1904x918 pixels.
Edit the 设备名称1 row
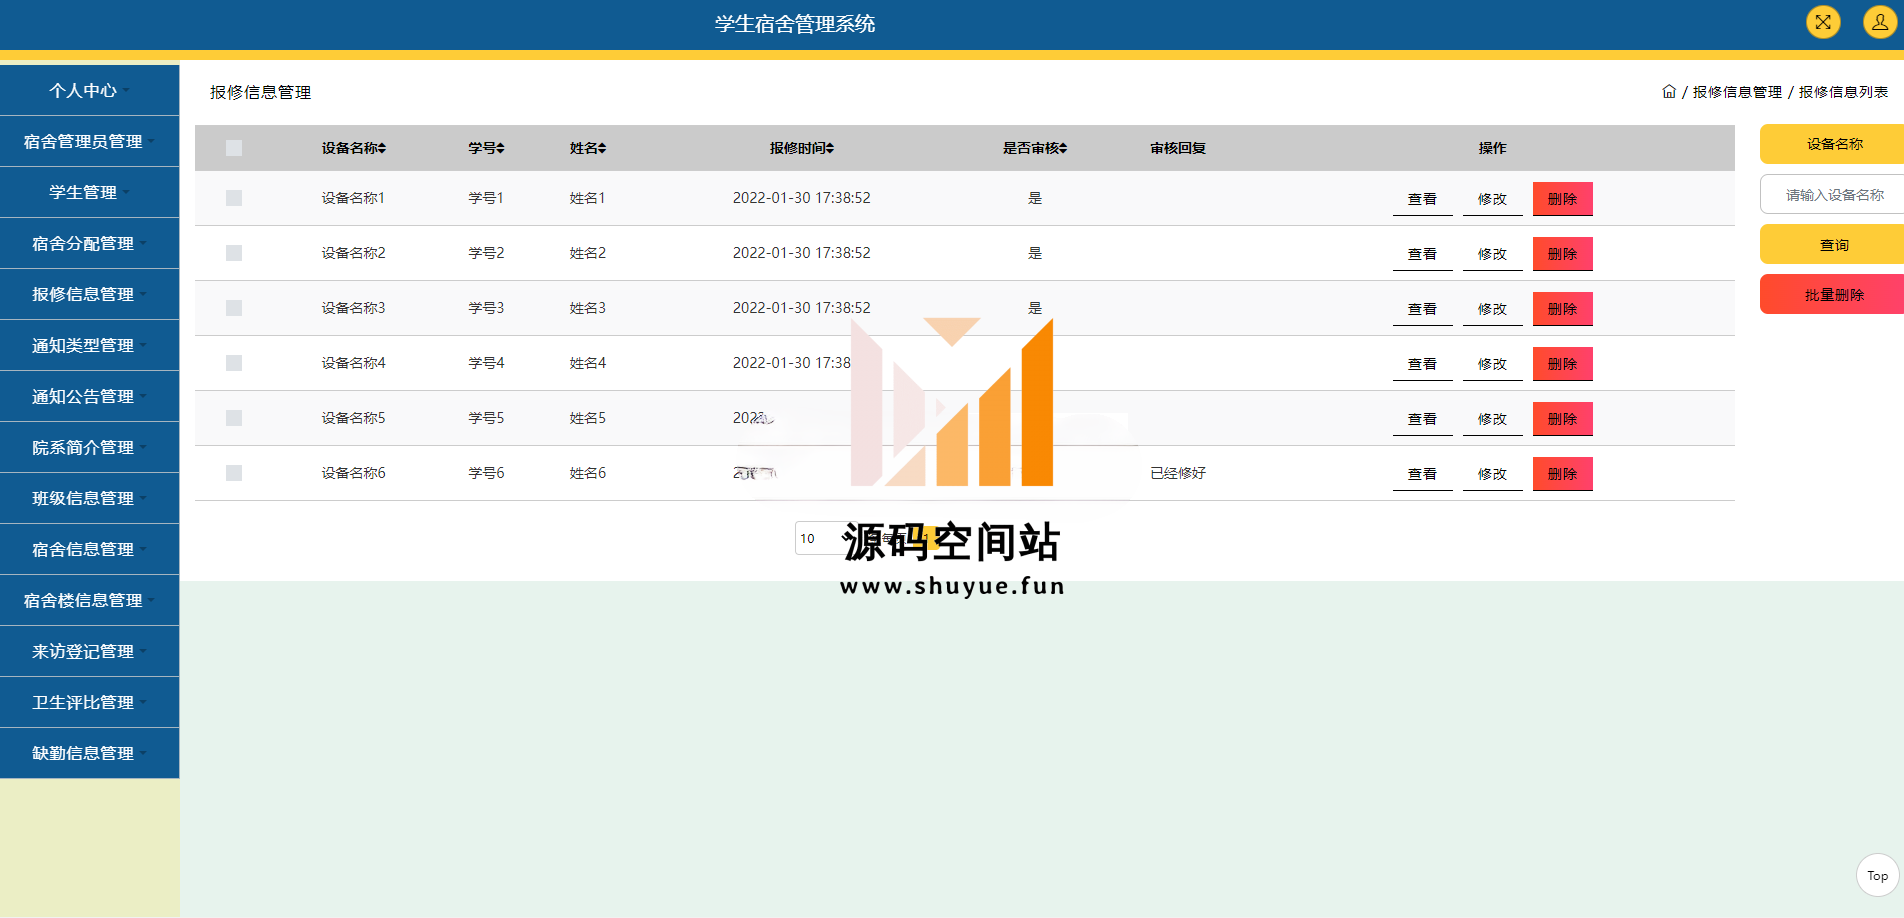click(1492, 199)
